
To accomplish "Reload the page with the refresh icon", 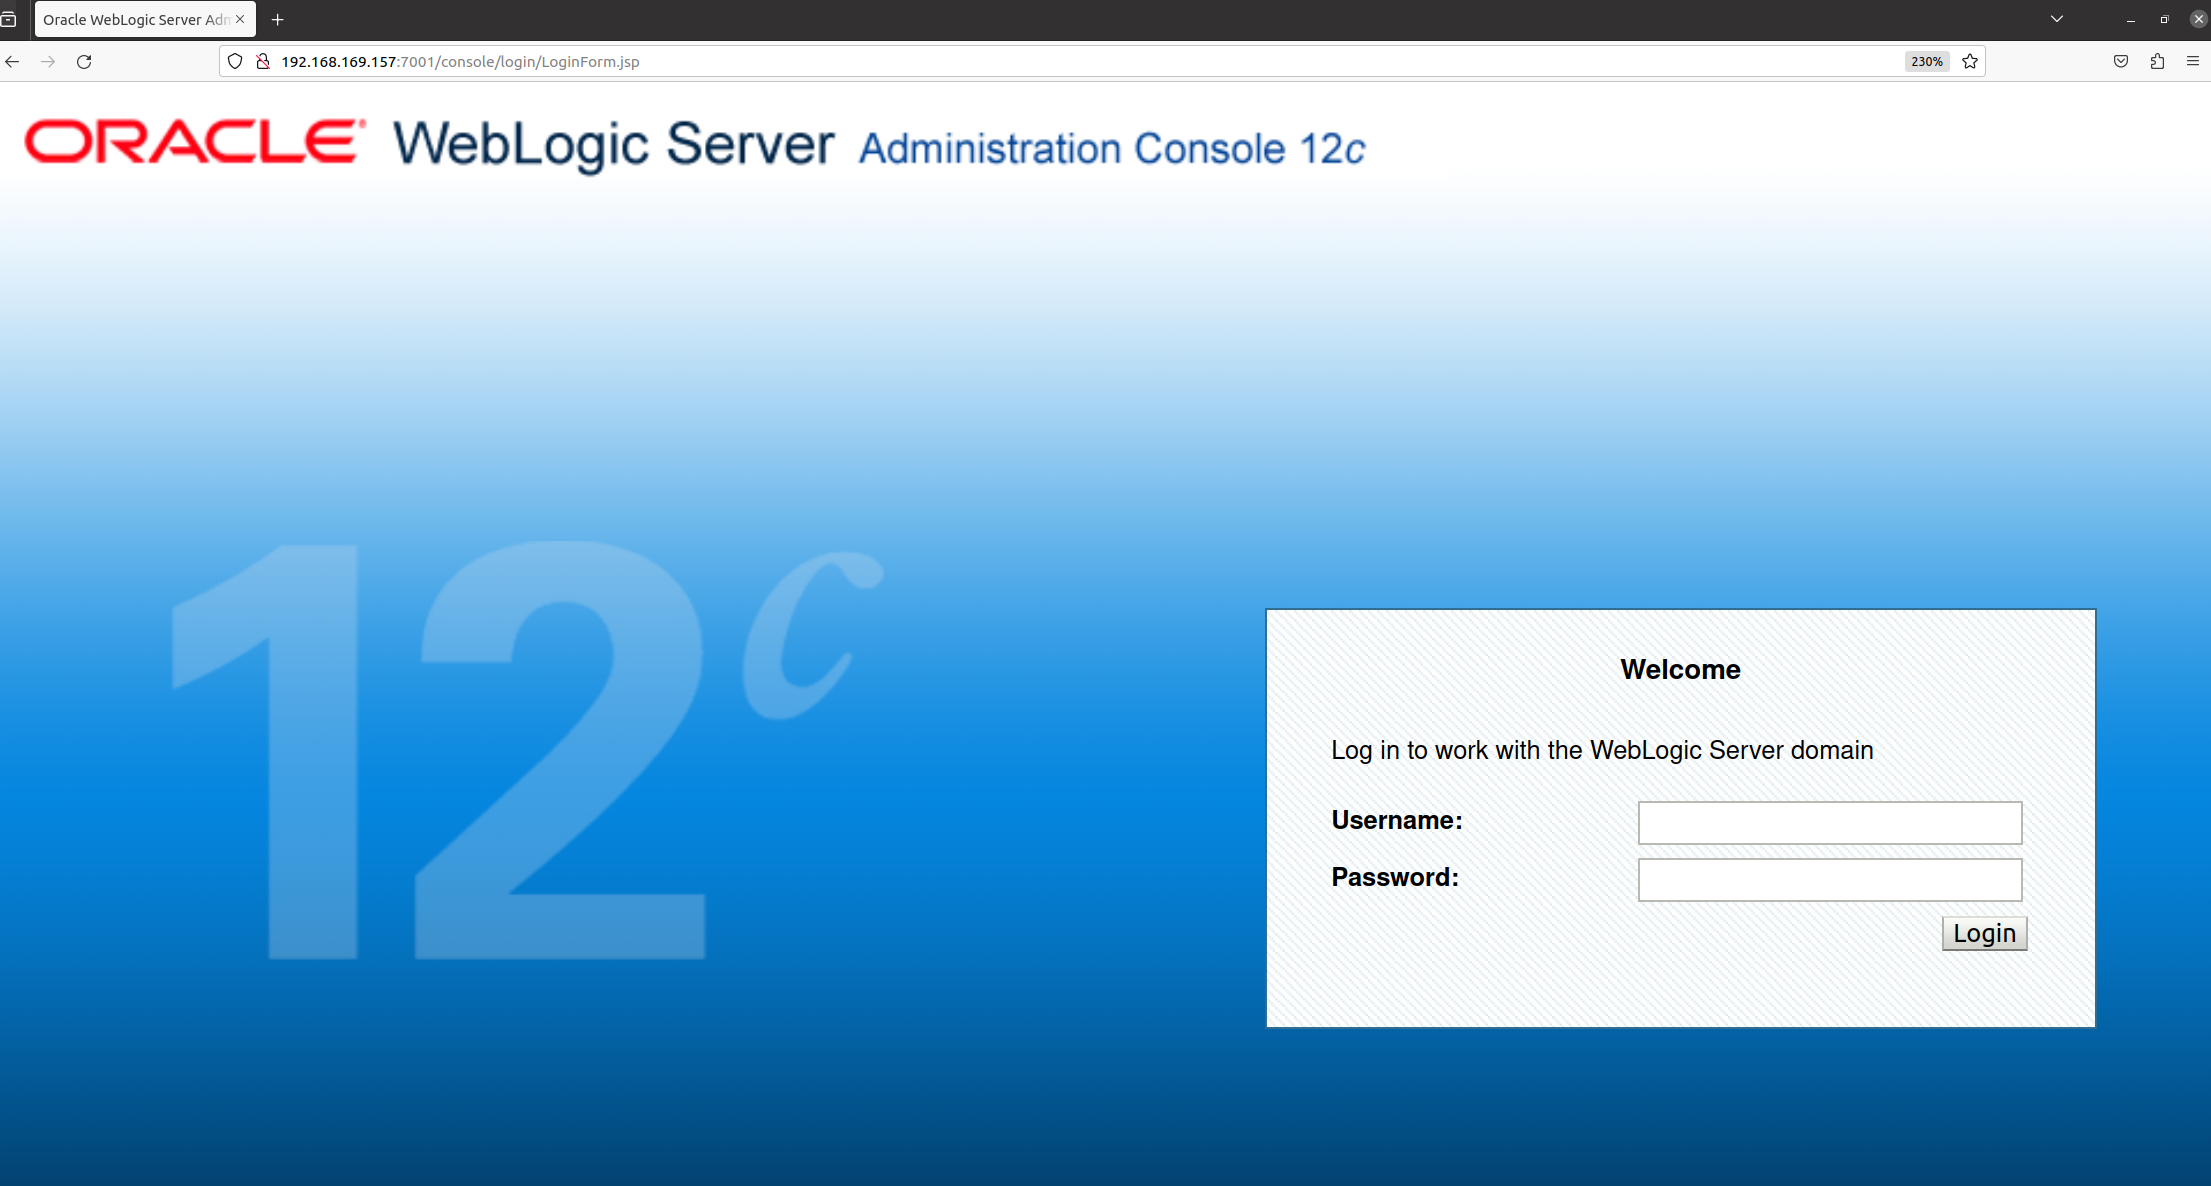I will point(84,61).
